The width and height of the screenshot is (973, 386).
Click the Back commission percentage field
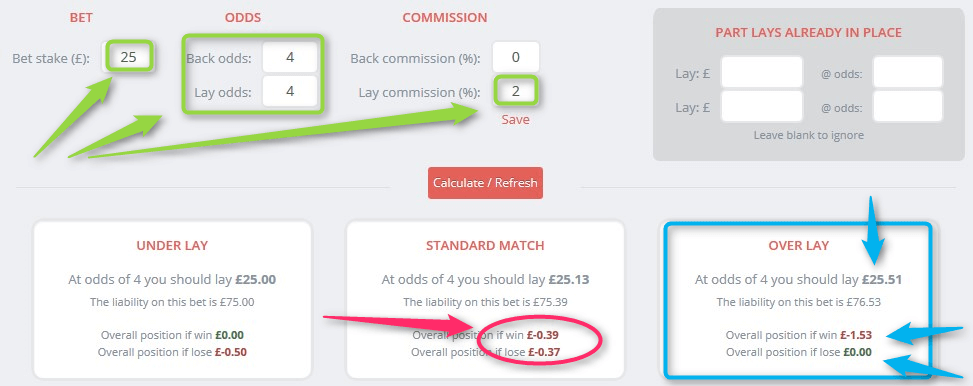[x=516, y=58]
